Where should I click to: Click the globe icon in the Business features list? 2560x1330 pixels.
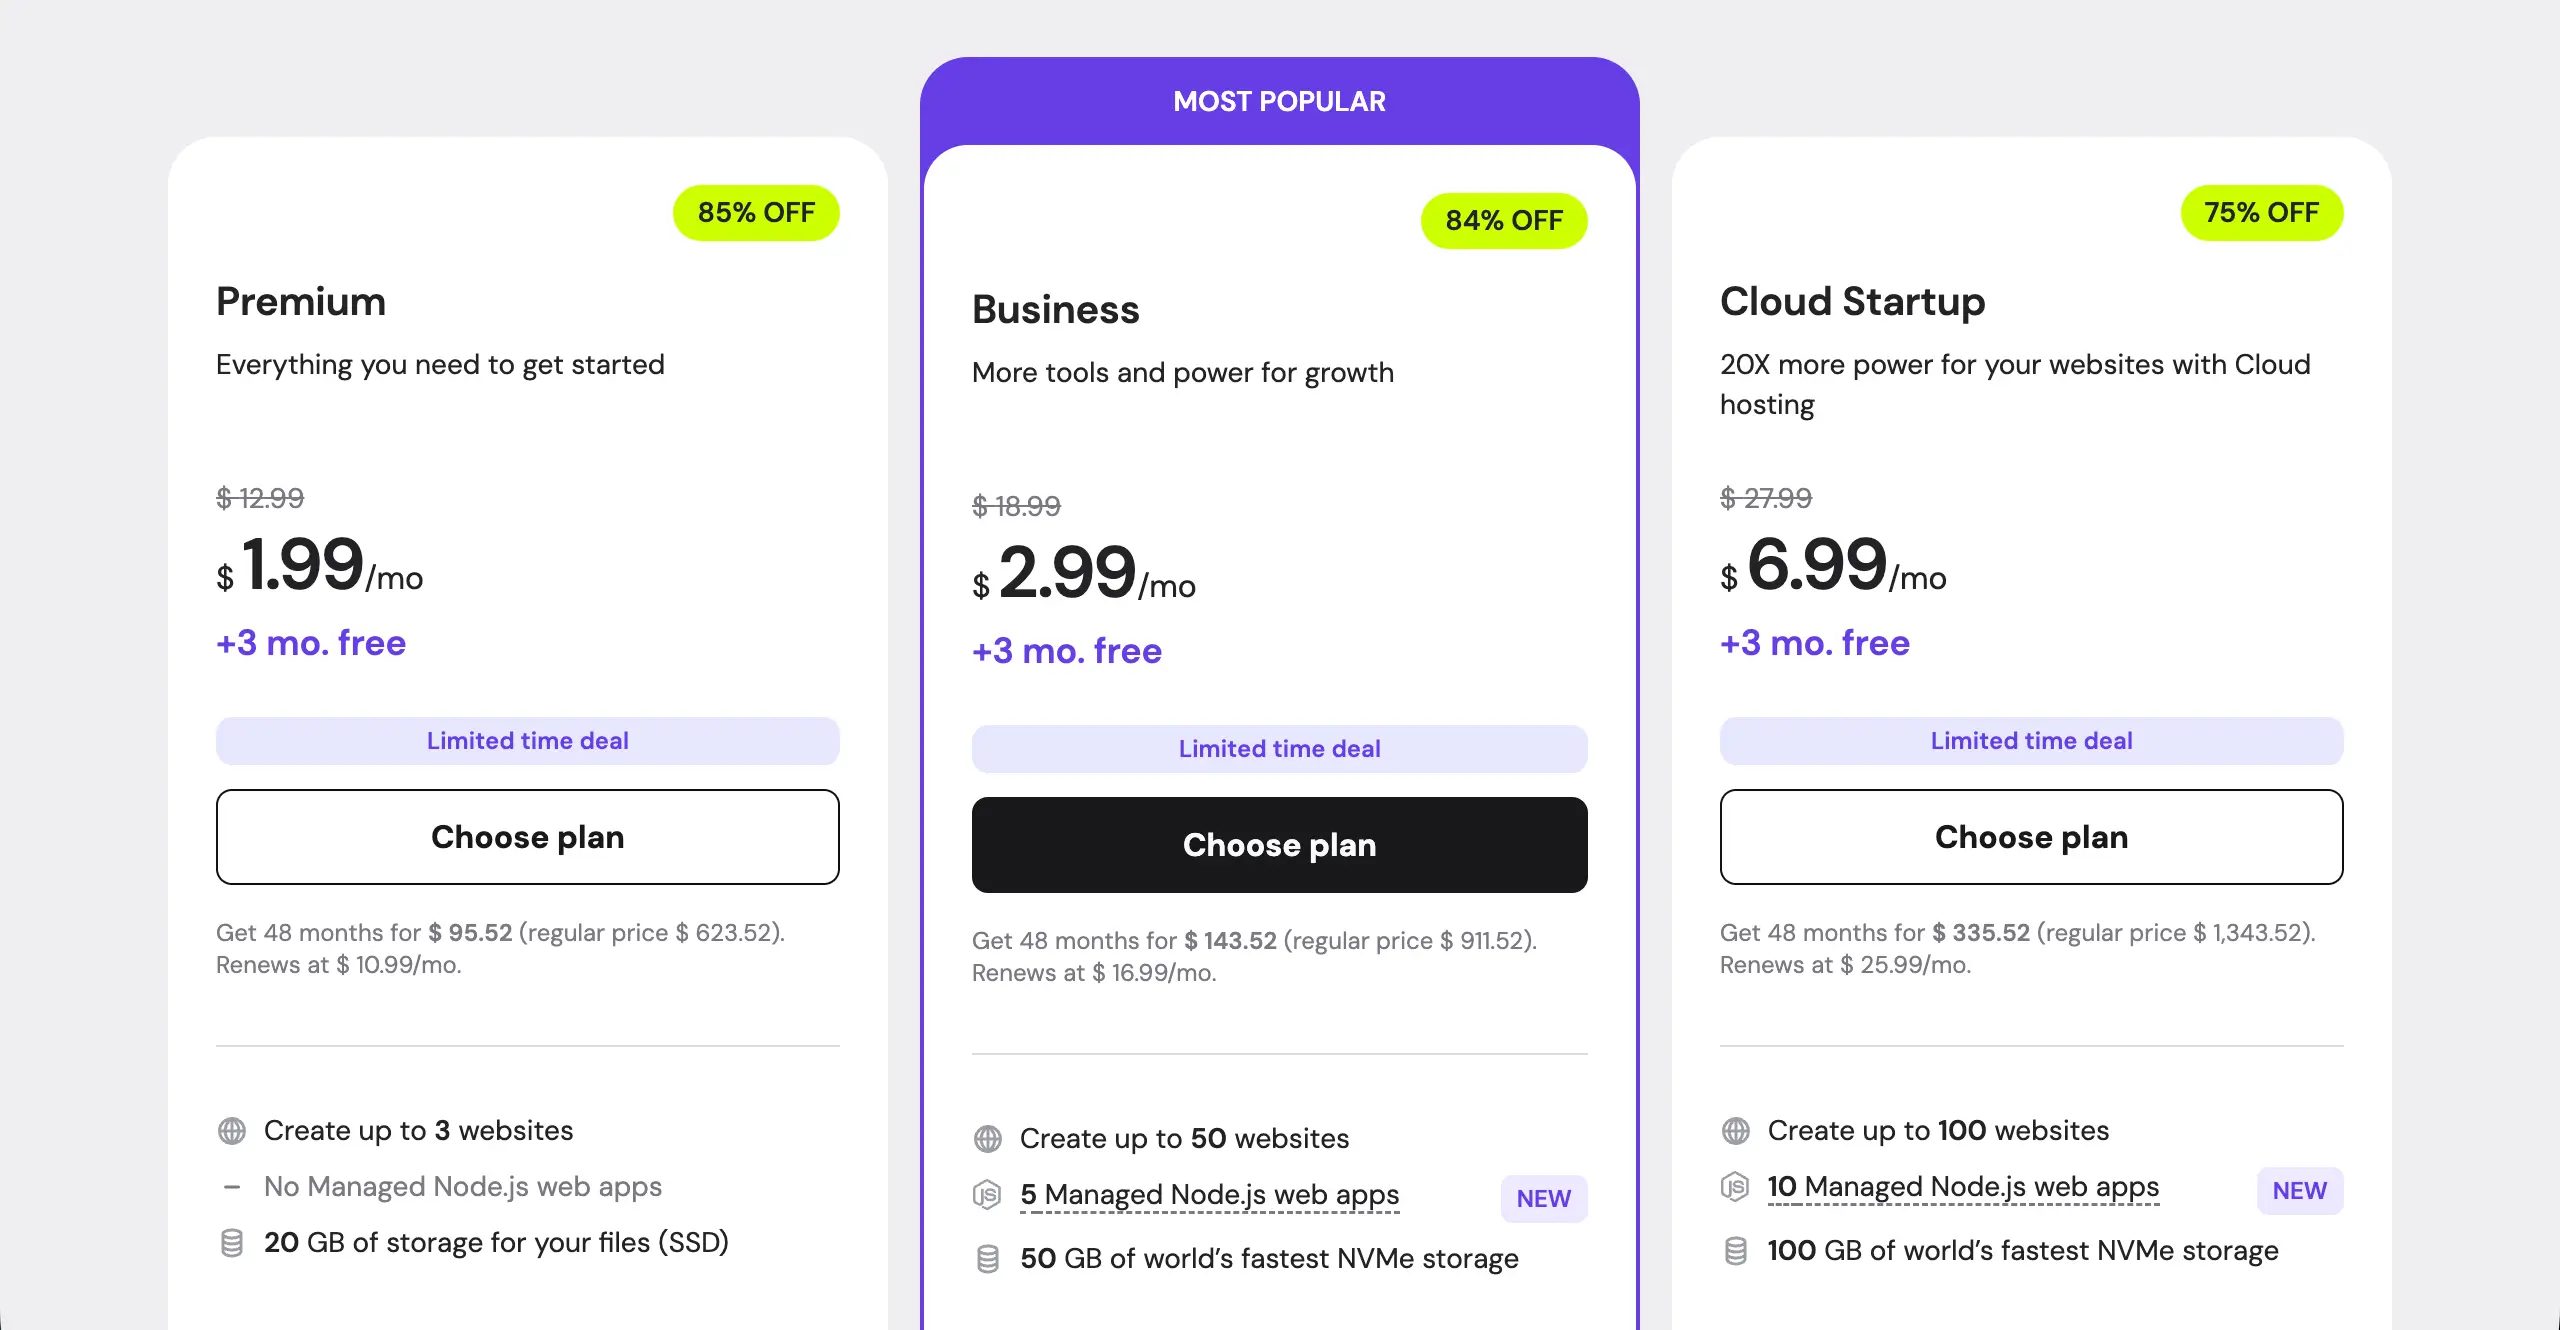coord(988,1139)
